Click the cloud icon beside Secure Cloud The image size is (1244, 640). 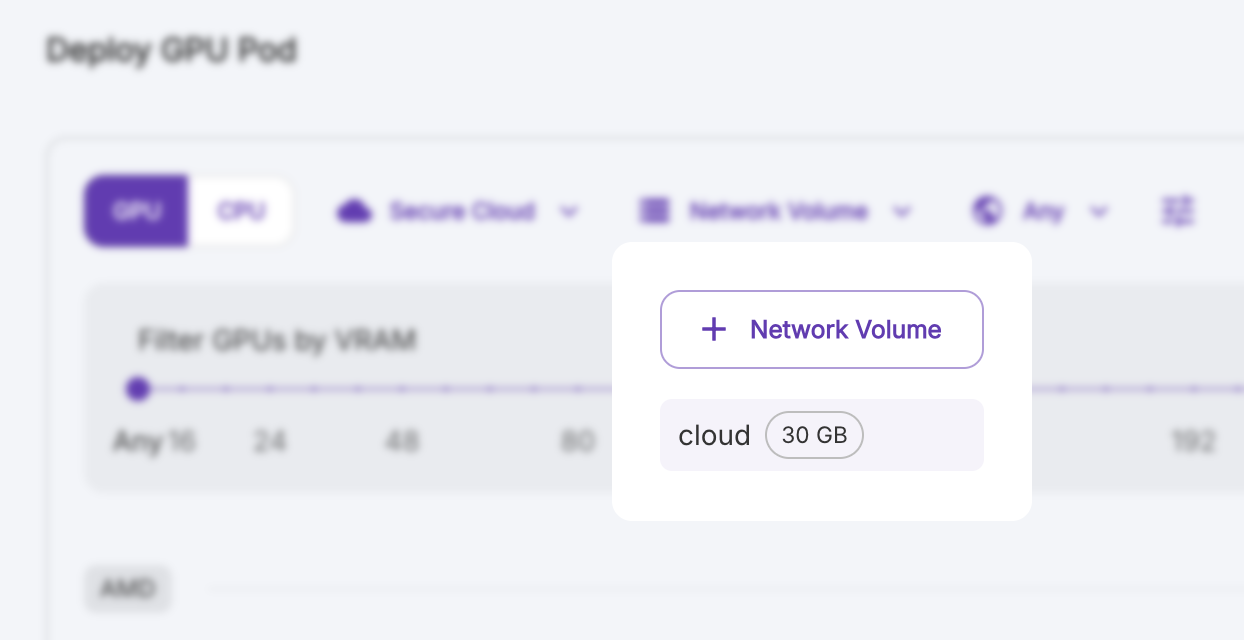coord(354,211)
